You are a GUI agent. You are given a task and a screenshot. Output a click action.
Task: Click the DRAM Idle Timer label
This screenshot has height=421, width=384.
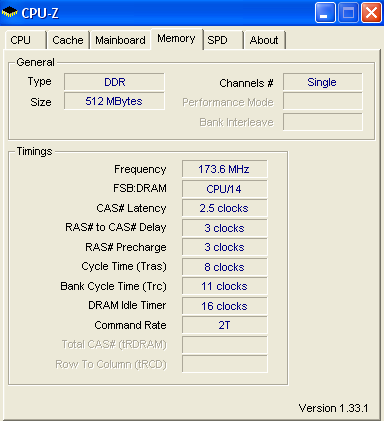127,305
